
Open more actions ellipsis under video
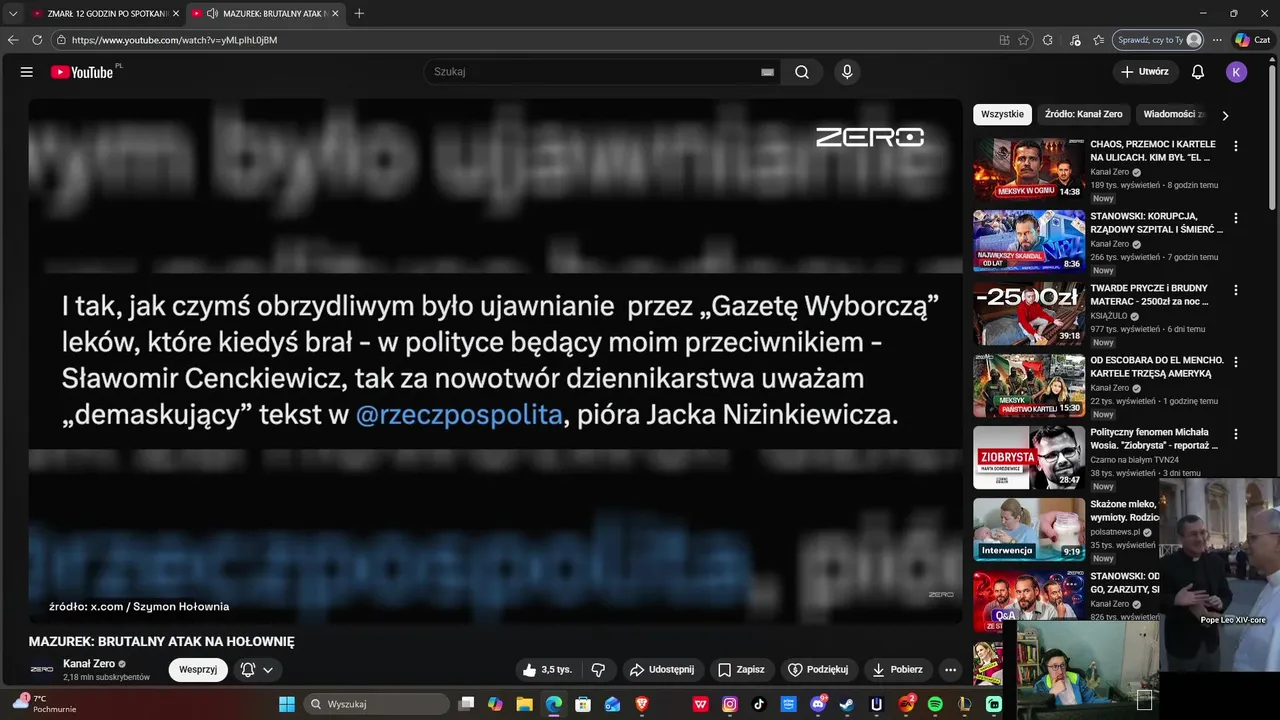pos(951,670)
